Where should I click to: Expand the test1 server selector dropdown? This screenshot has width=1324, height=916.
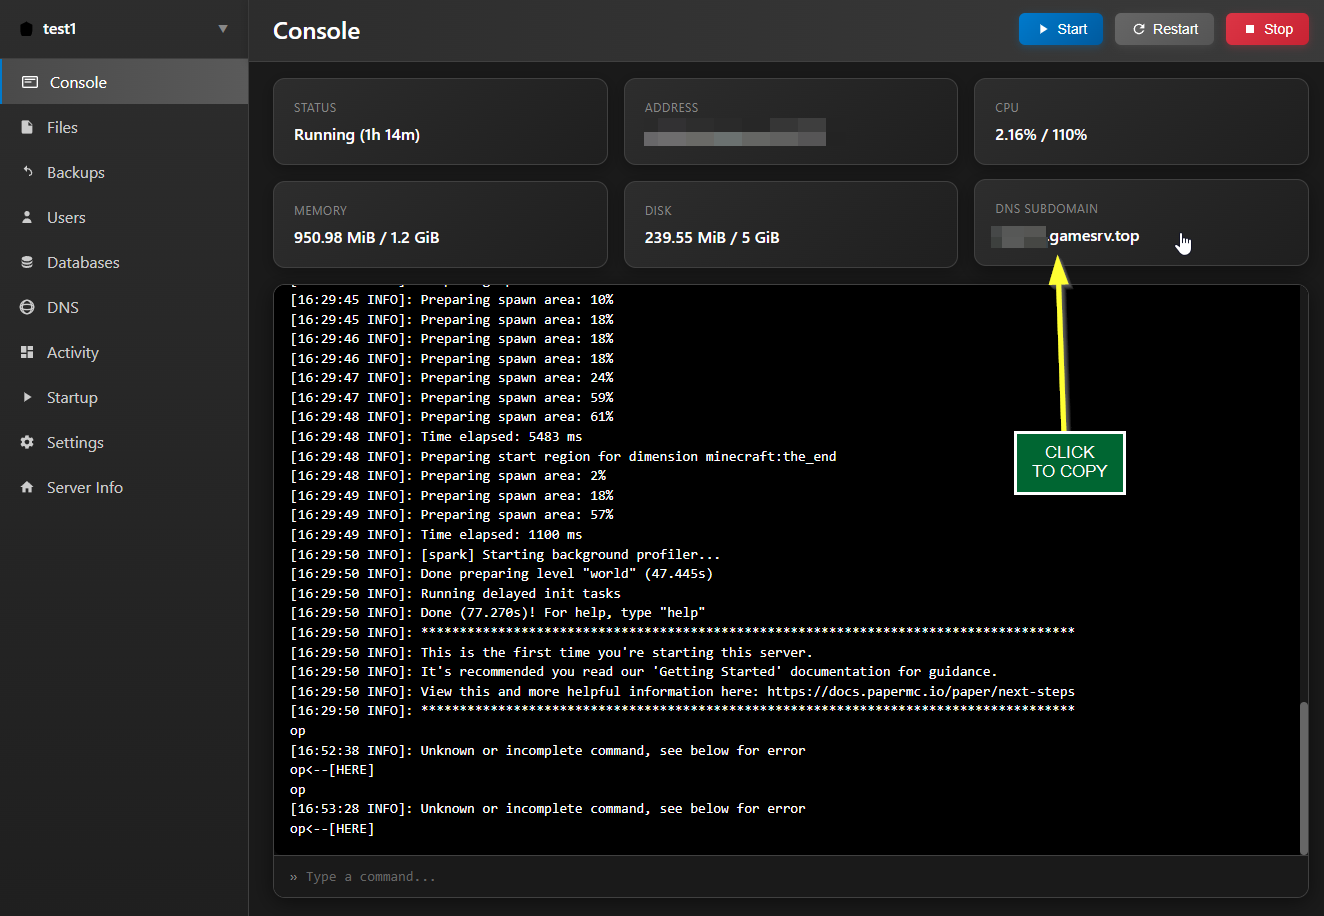tap(223, 29)
